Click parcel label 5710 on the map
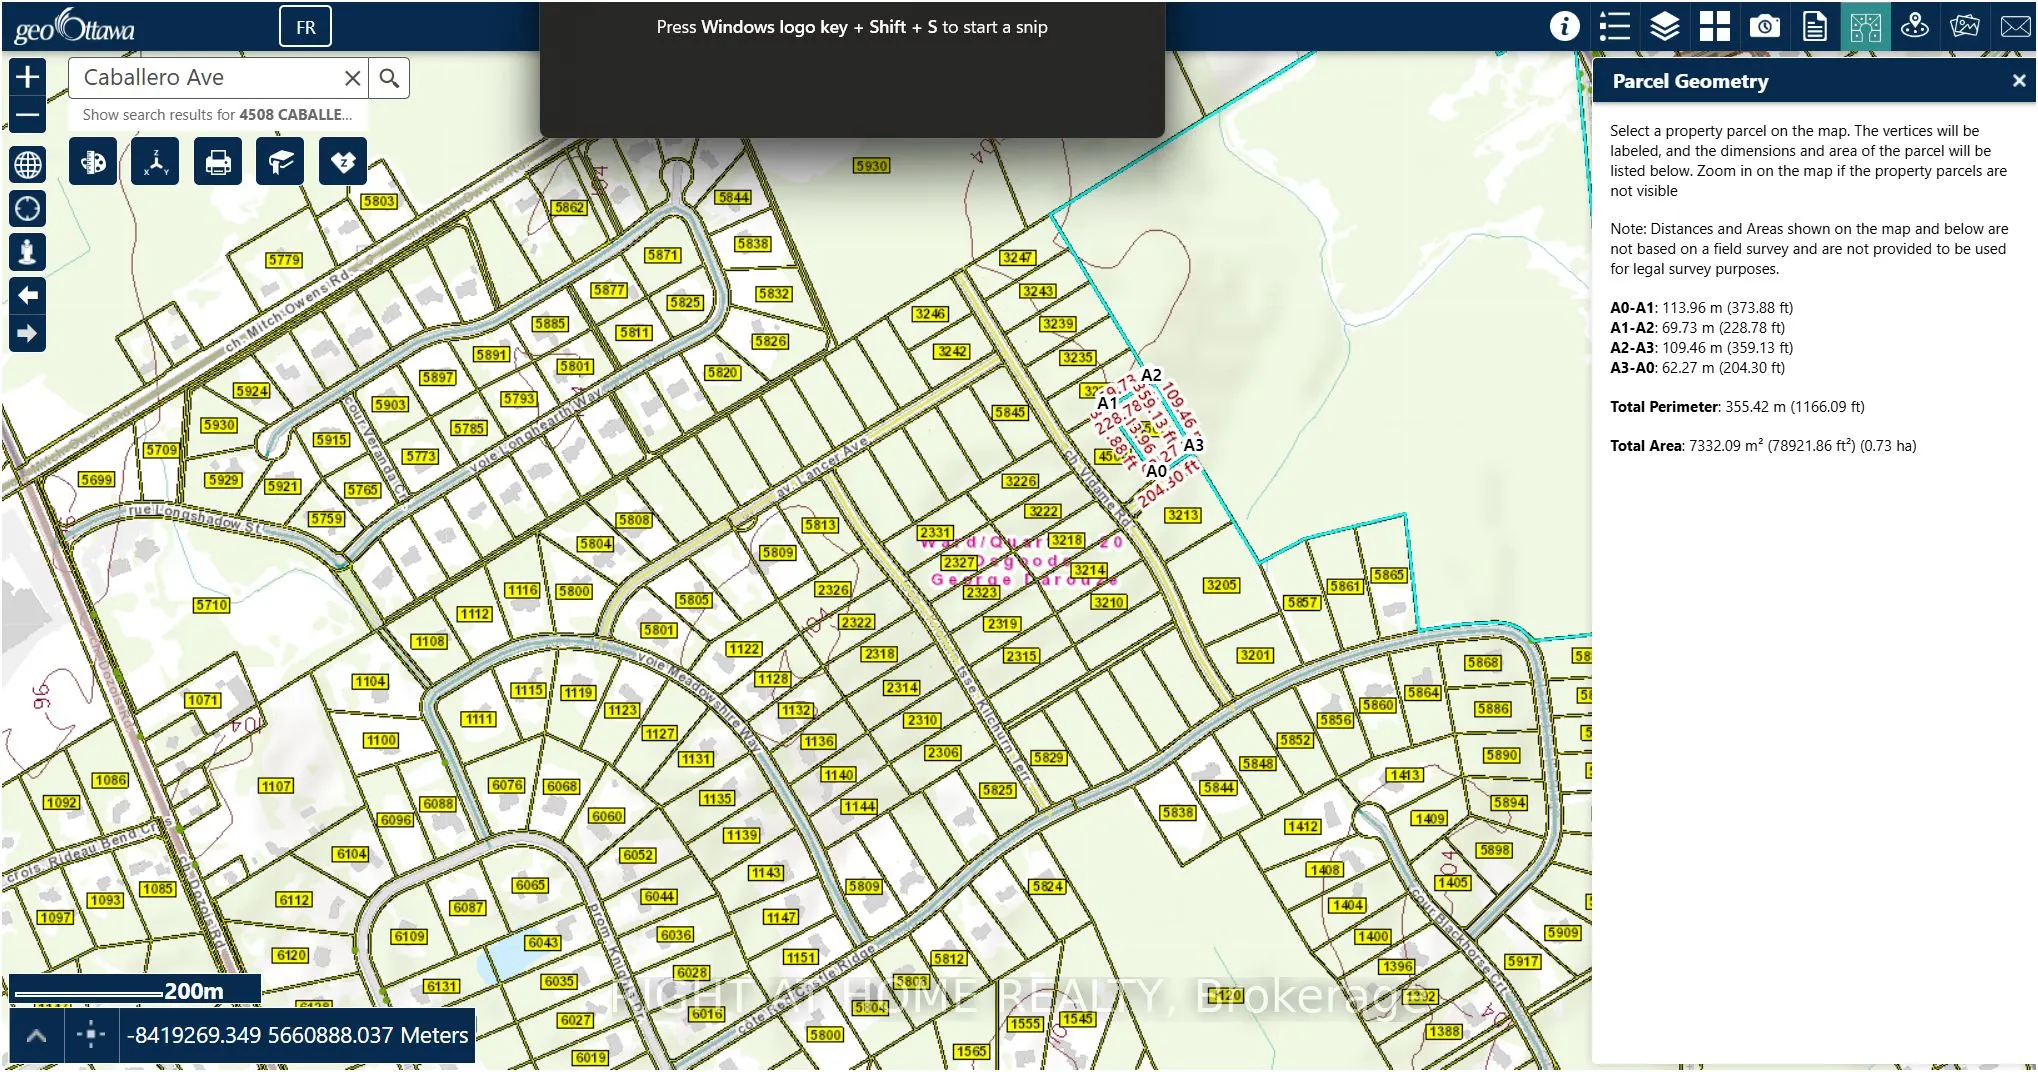Screen dimensions: 2038x1072 [x=211, y=605]
